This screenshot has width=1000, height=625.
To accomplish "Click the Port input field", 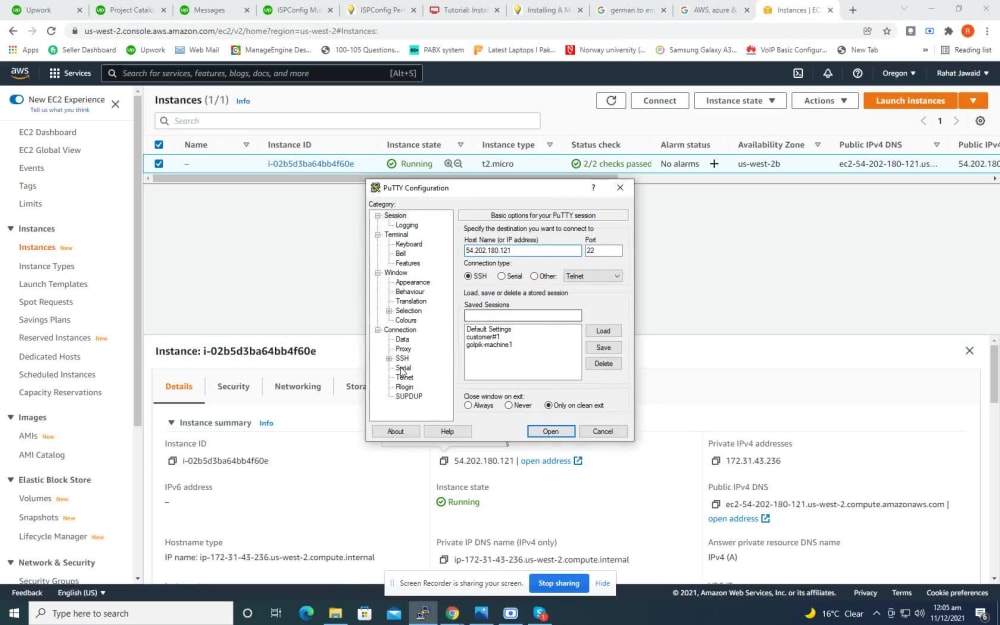I will pos(603,251).
